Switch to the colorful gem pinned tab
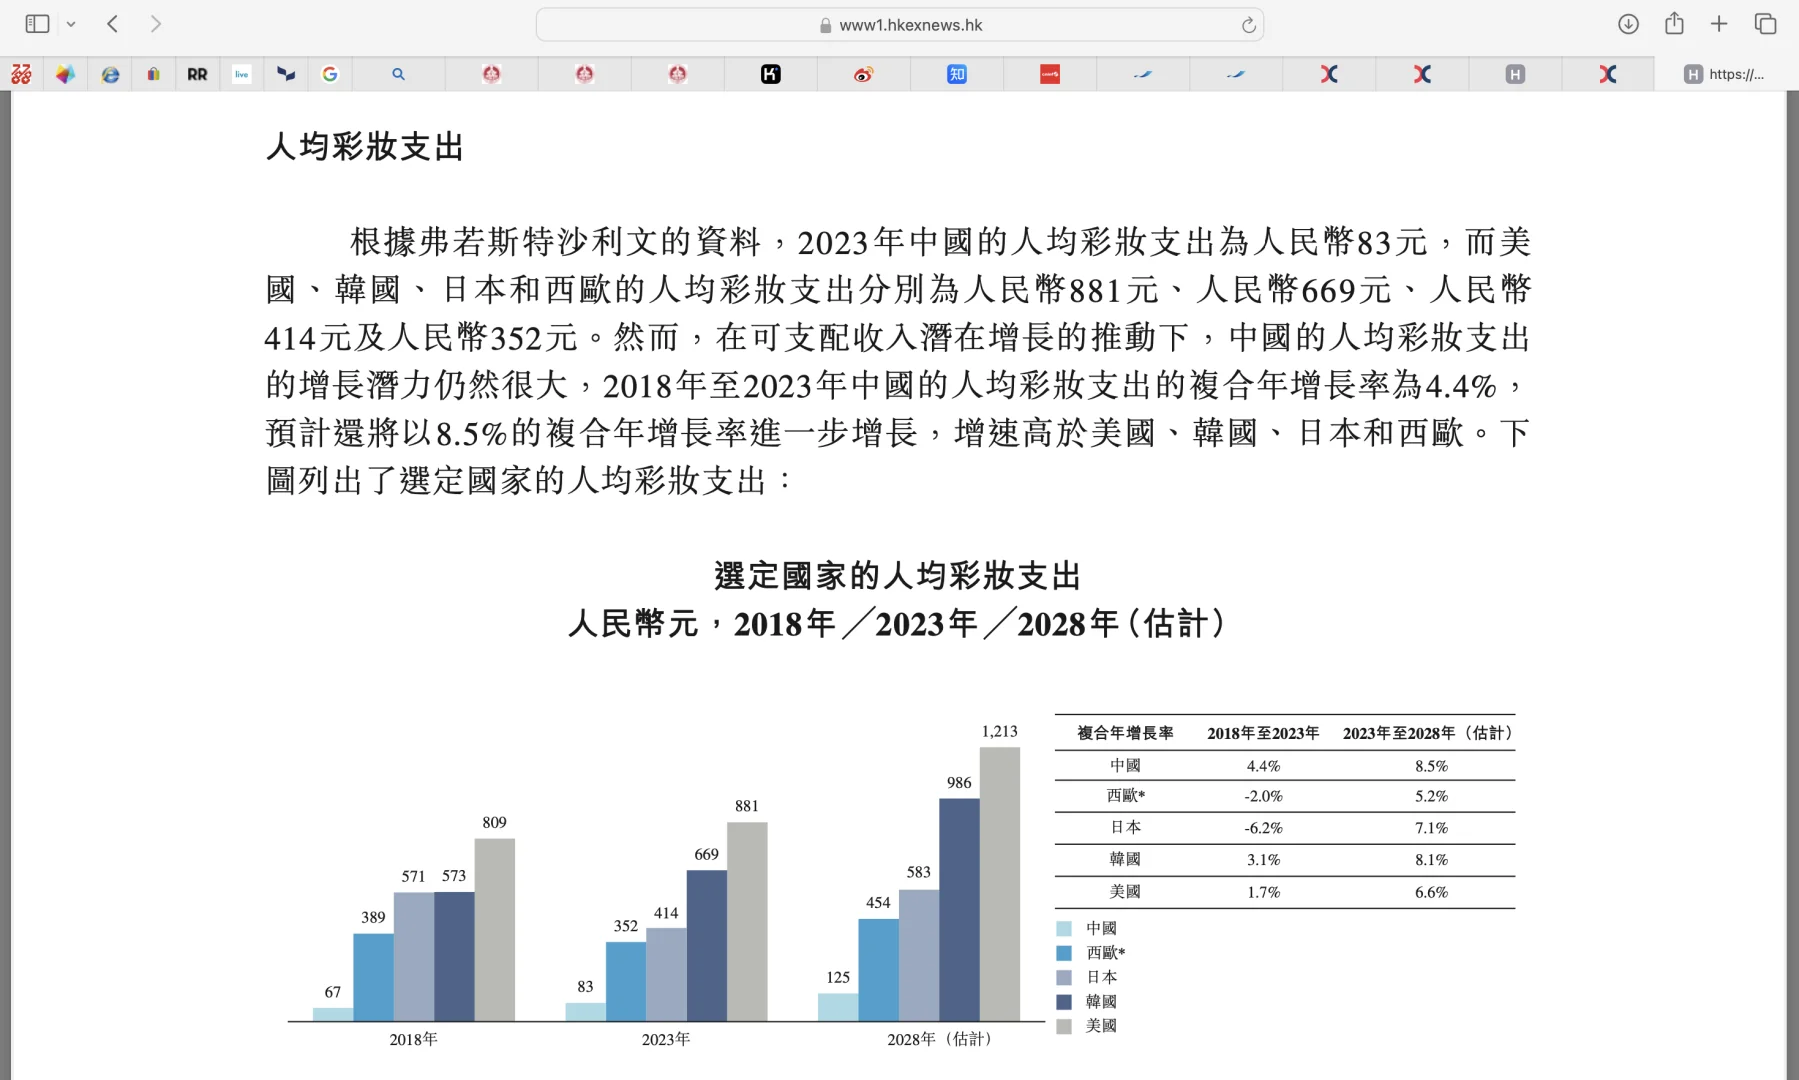 (x=65, y=74)
